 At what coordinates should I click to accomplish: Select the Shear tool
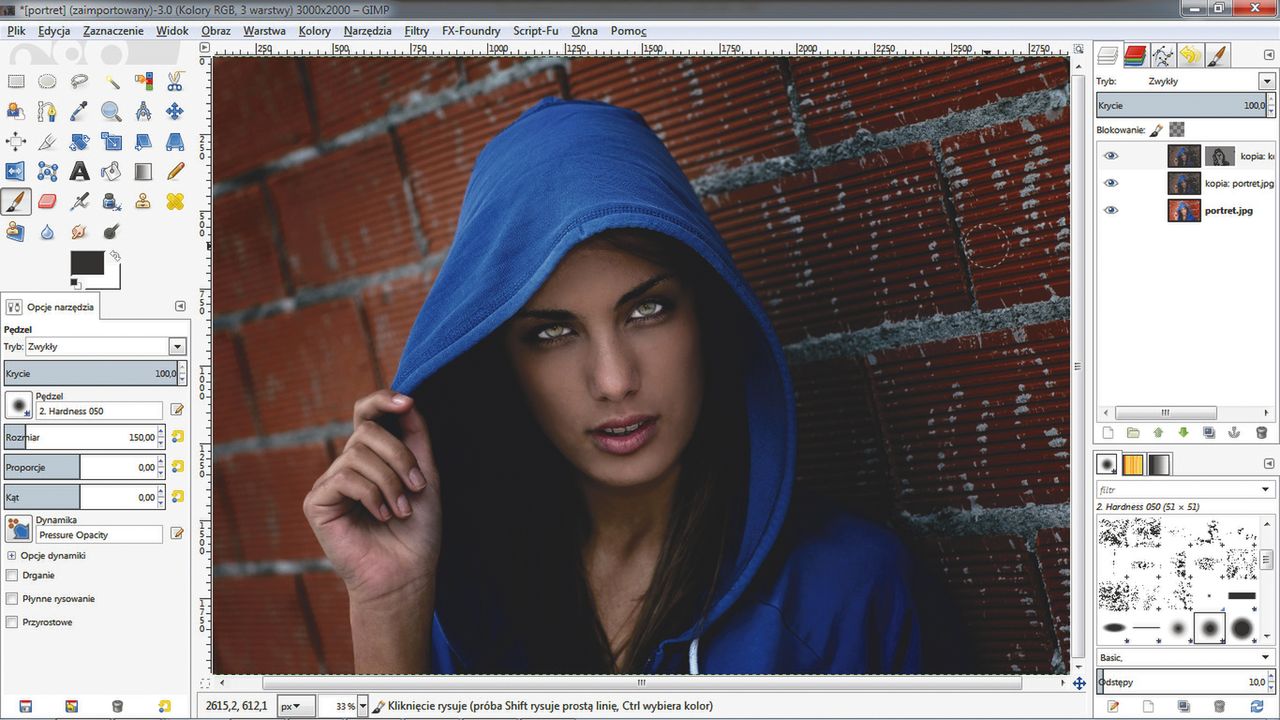(x=143, y=142)
